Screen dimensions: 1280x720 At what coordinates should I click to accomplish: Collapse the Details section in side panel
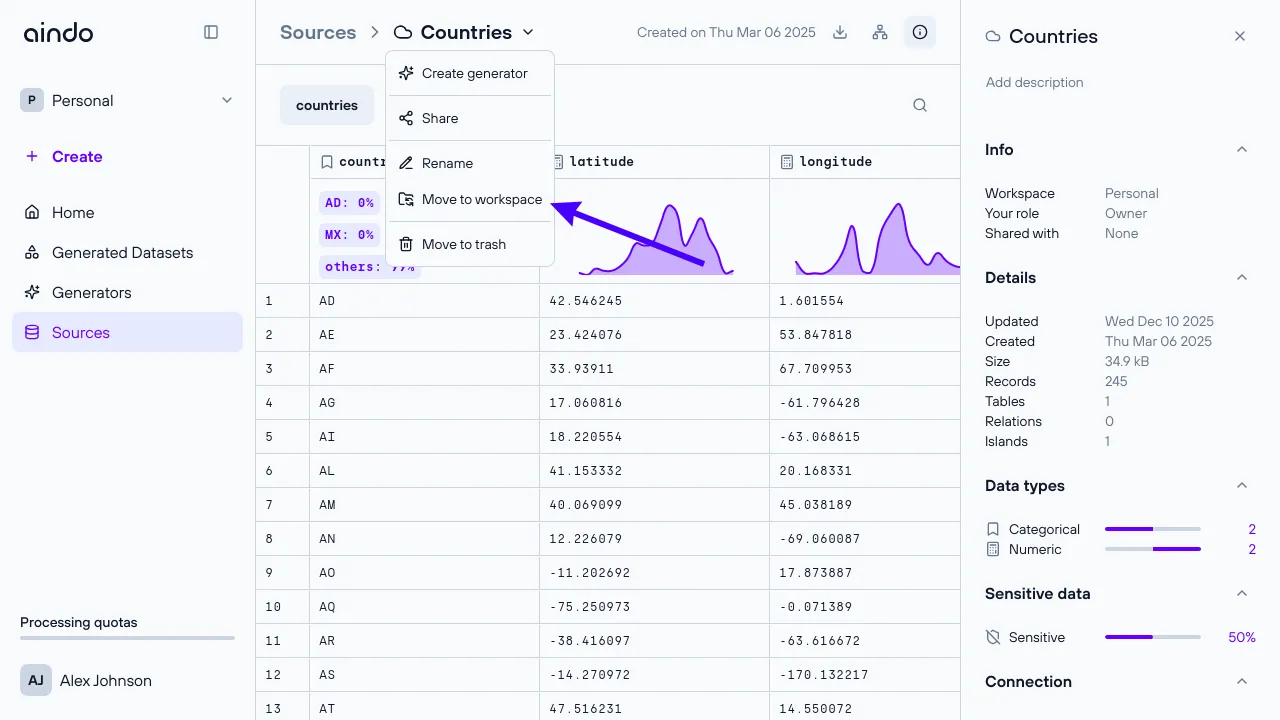pos(1241,277)
